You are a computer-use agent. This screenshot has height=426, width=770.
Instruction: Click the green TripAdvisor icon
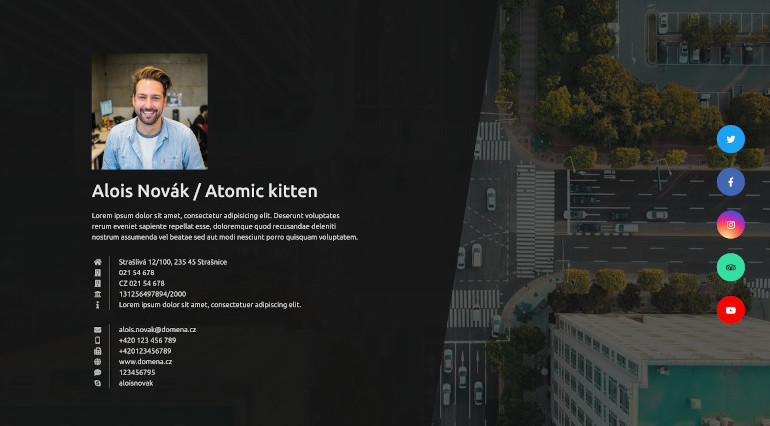731,268
